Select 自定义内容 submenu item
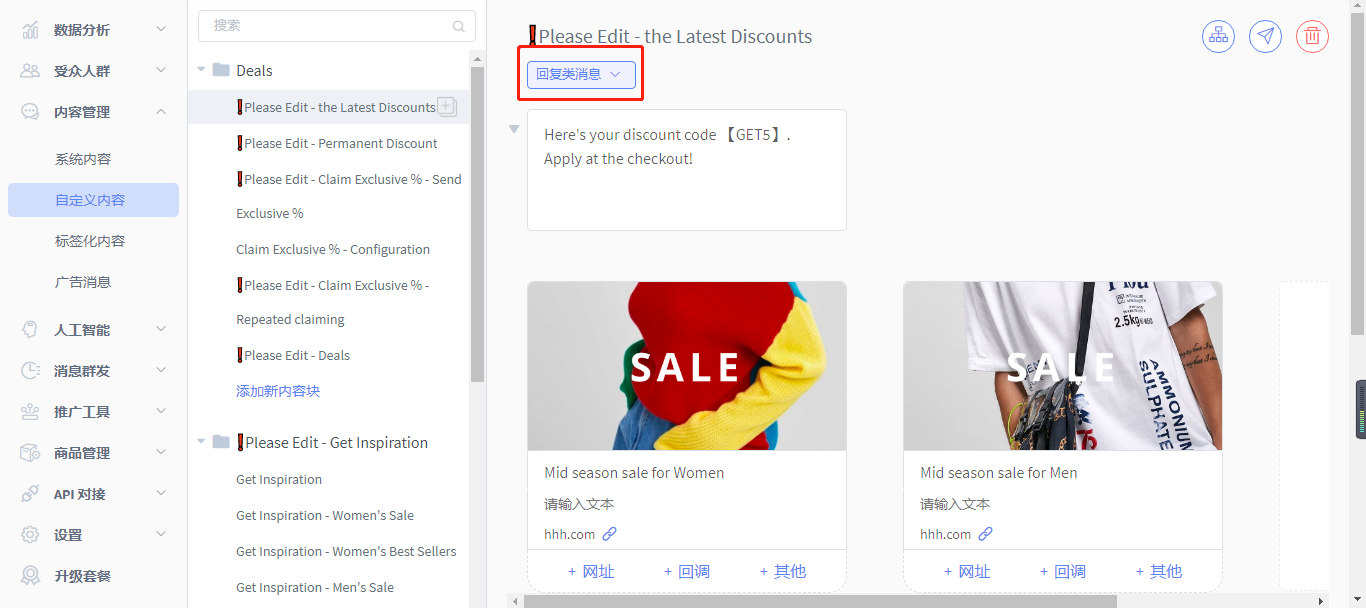1366x608 pixels. pyautogui.click(x=93, y=200)
